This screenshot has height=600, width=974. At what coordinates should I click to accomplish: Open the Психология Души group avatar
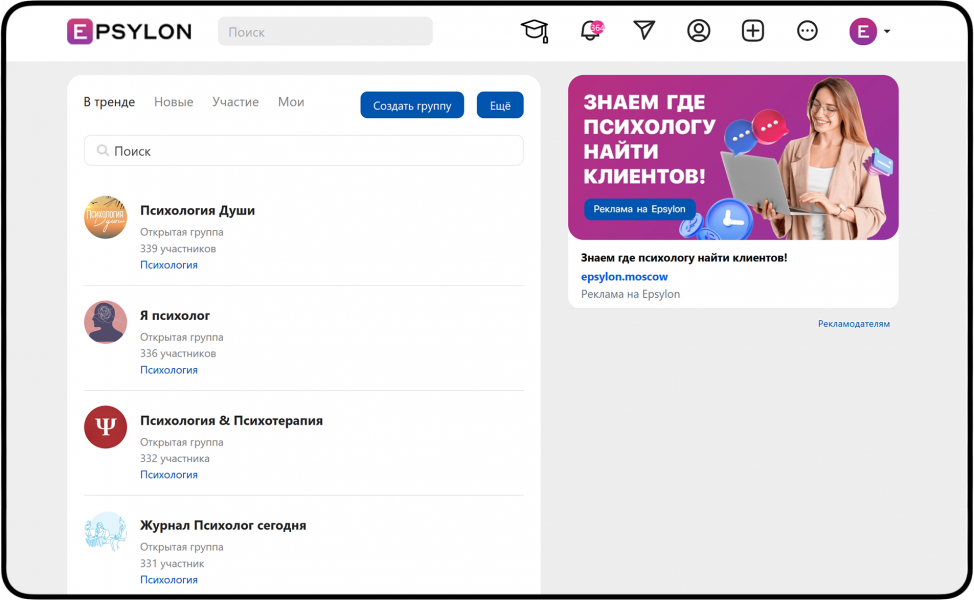(106, 217)
